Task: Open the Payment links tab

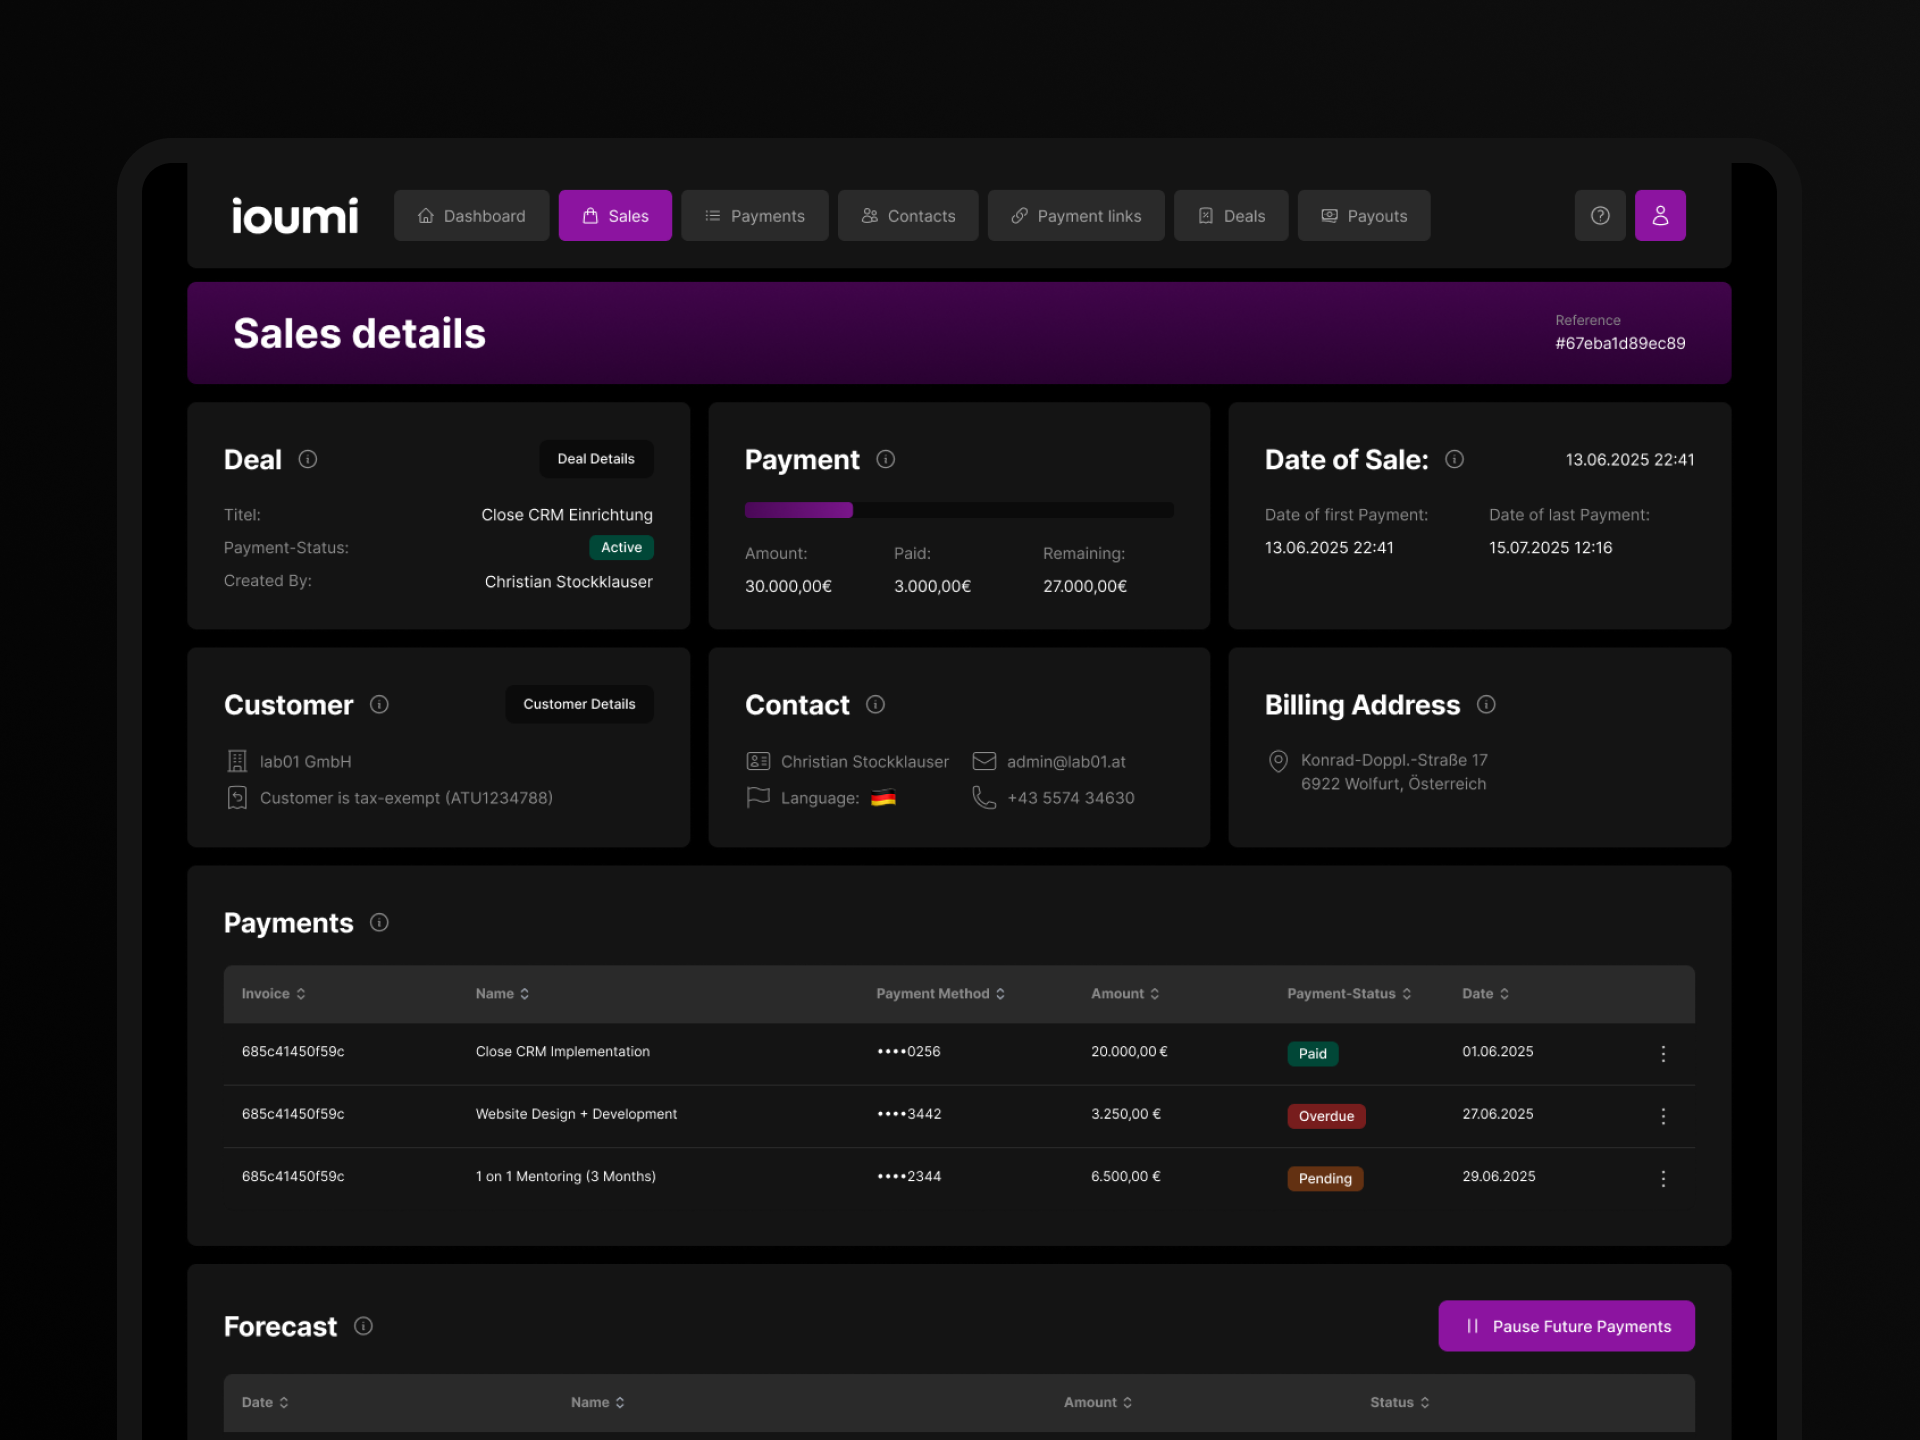Action: pyautogui.click(x=1076, y=216)
